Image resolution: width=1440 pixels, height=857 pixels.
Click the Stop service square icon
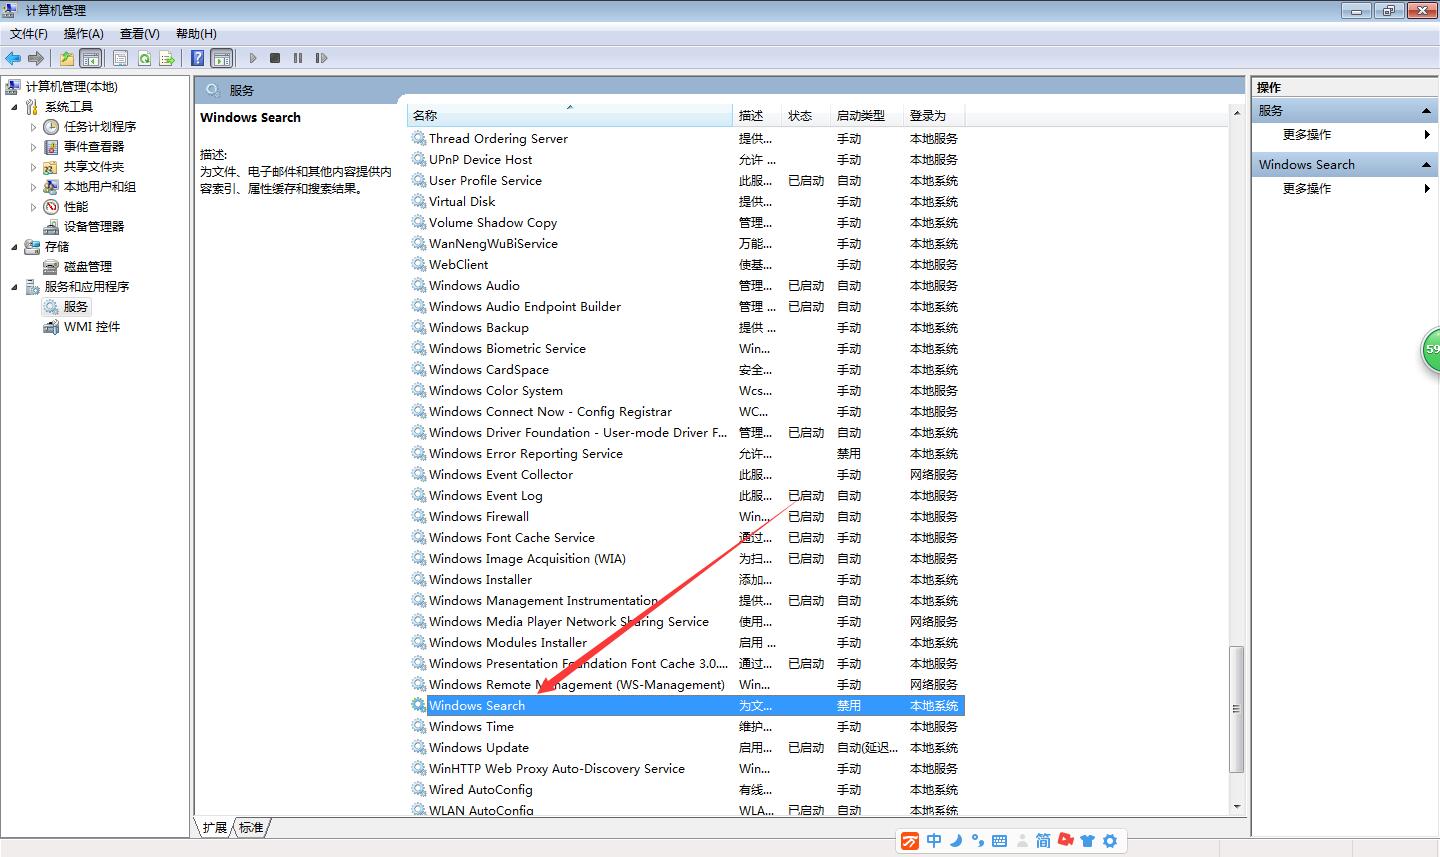(275, 58)
